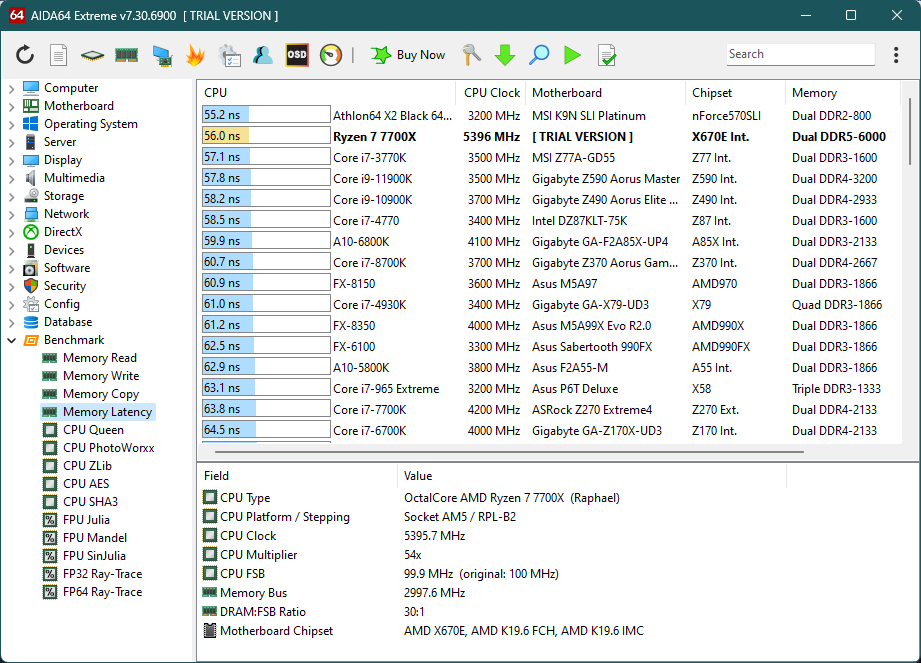Click the results checkmark document icon
This screenshot has height=663, width=921.
point(606,55)
